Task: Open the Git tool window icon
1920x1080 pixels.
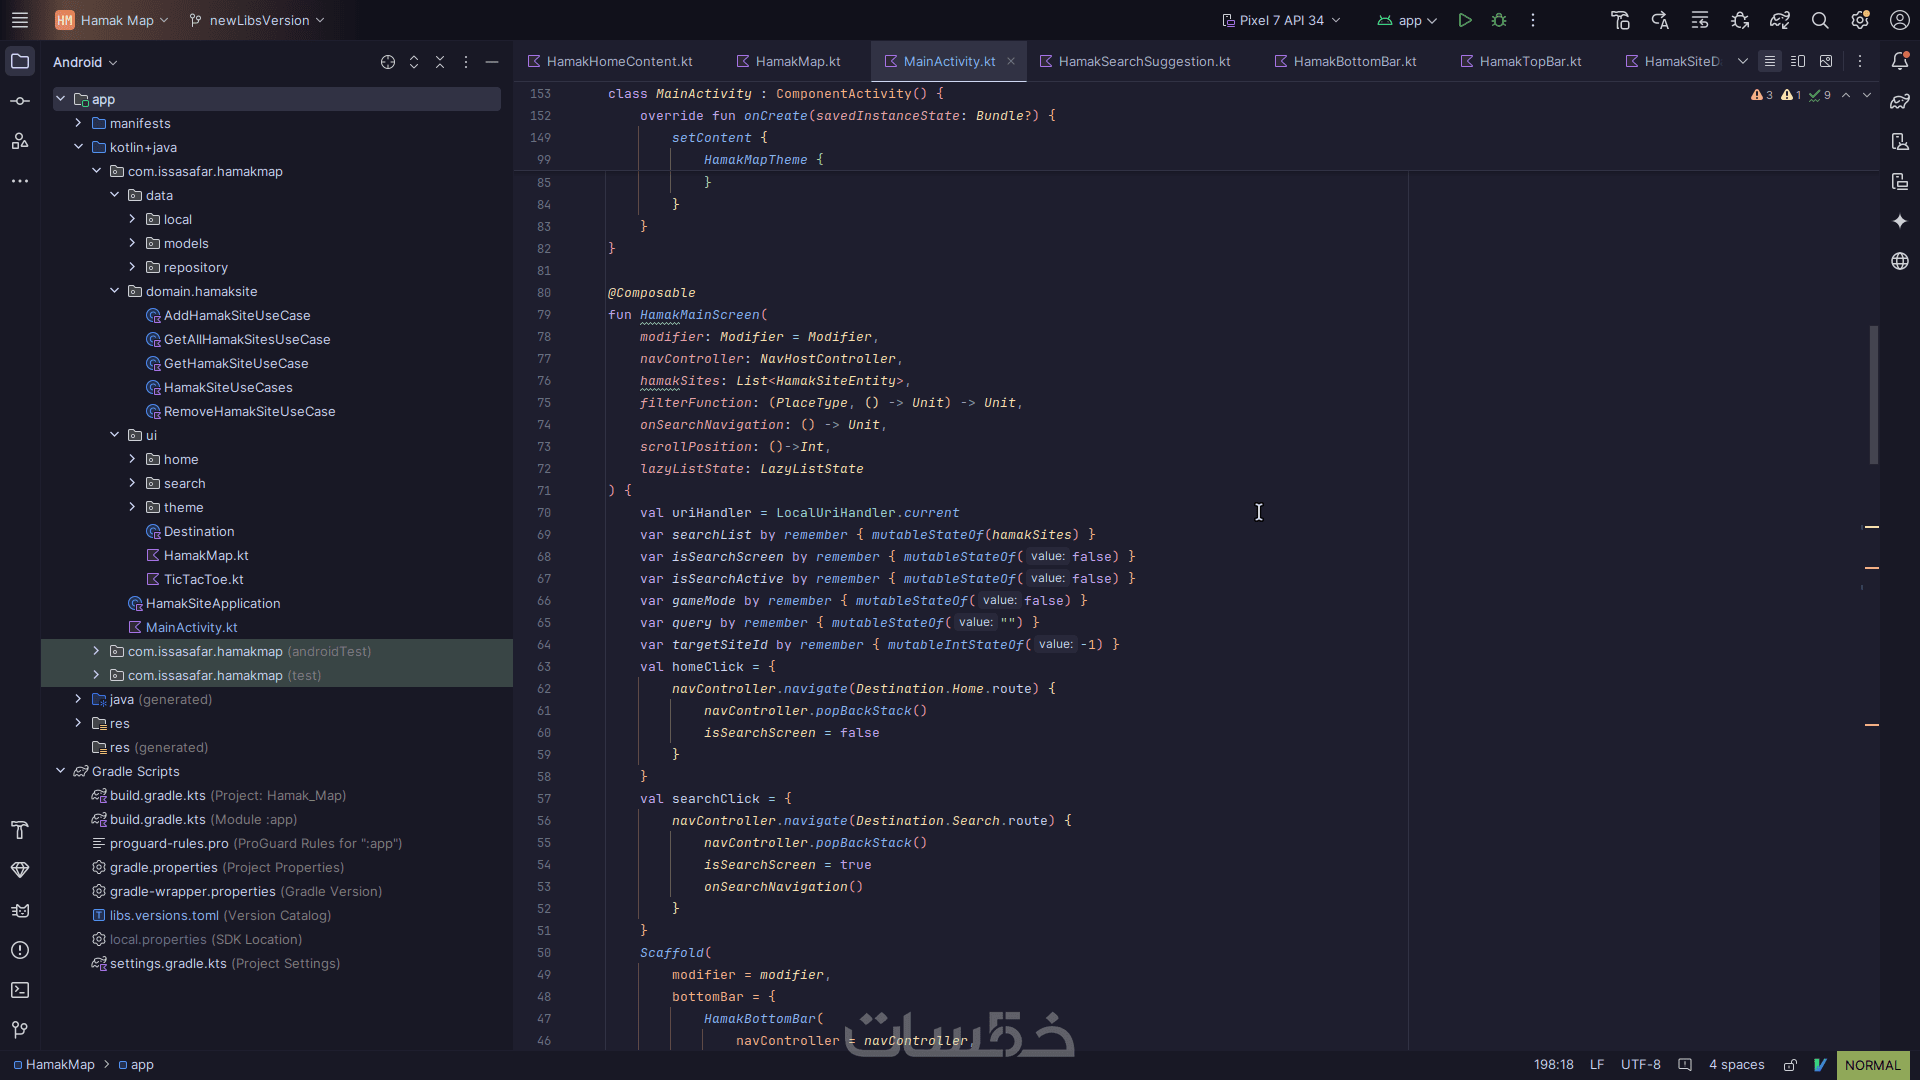Action: [x=20, y=1030]
